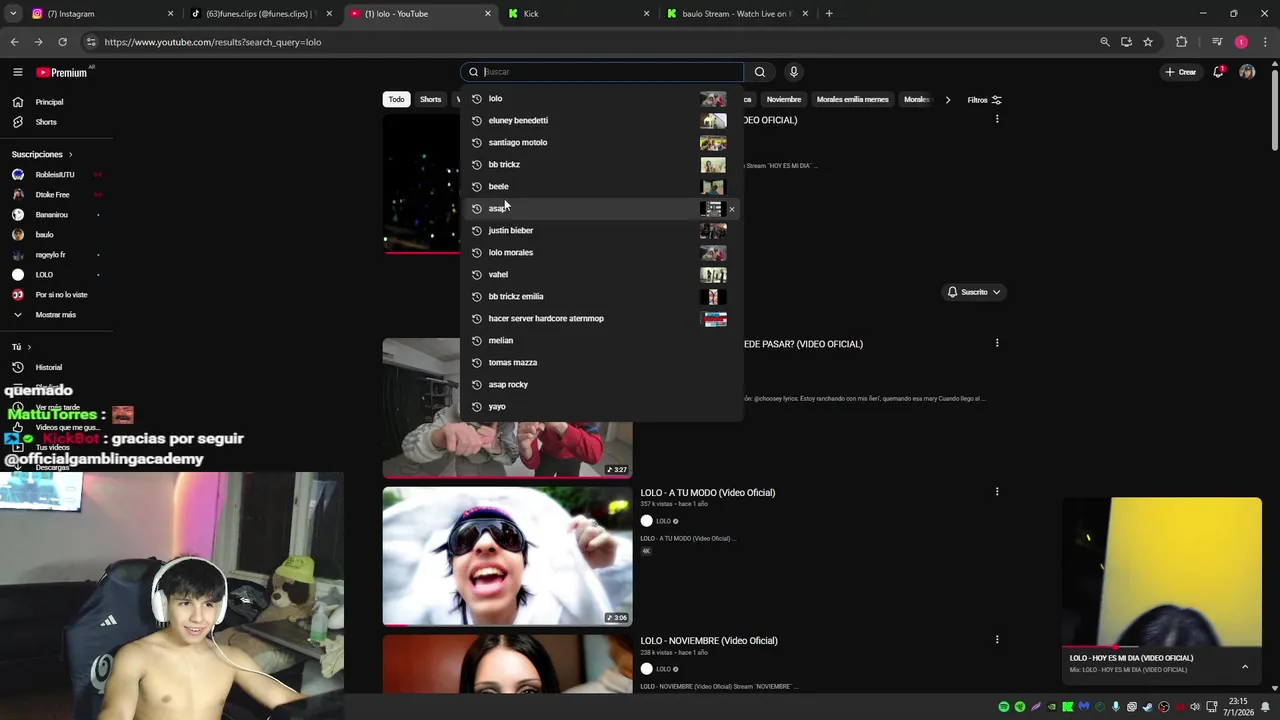Click the Malwarebytes tray icon

coord(1084,707)
